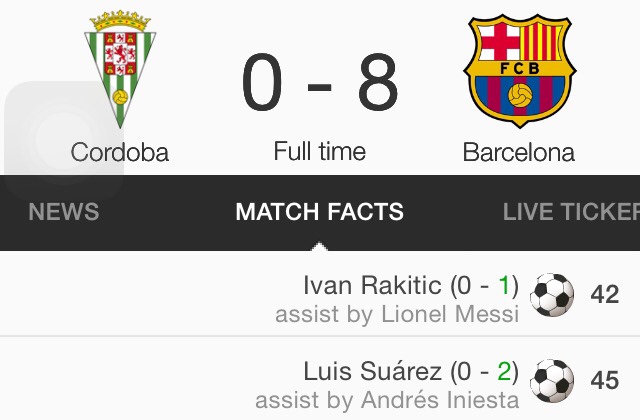640x420 pixels.
Task: Tap the soccer ball icon for Suárez's goal
Action: 552,381
